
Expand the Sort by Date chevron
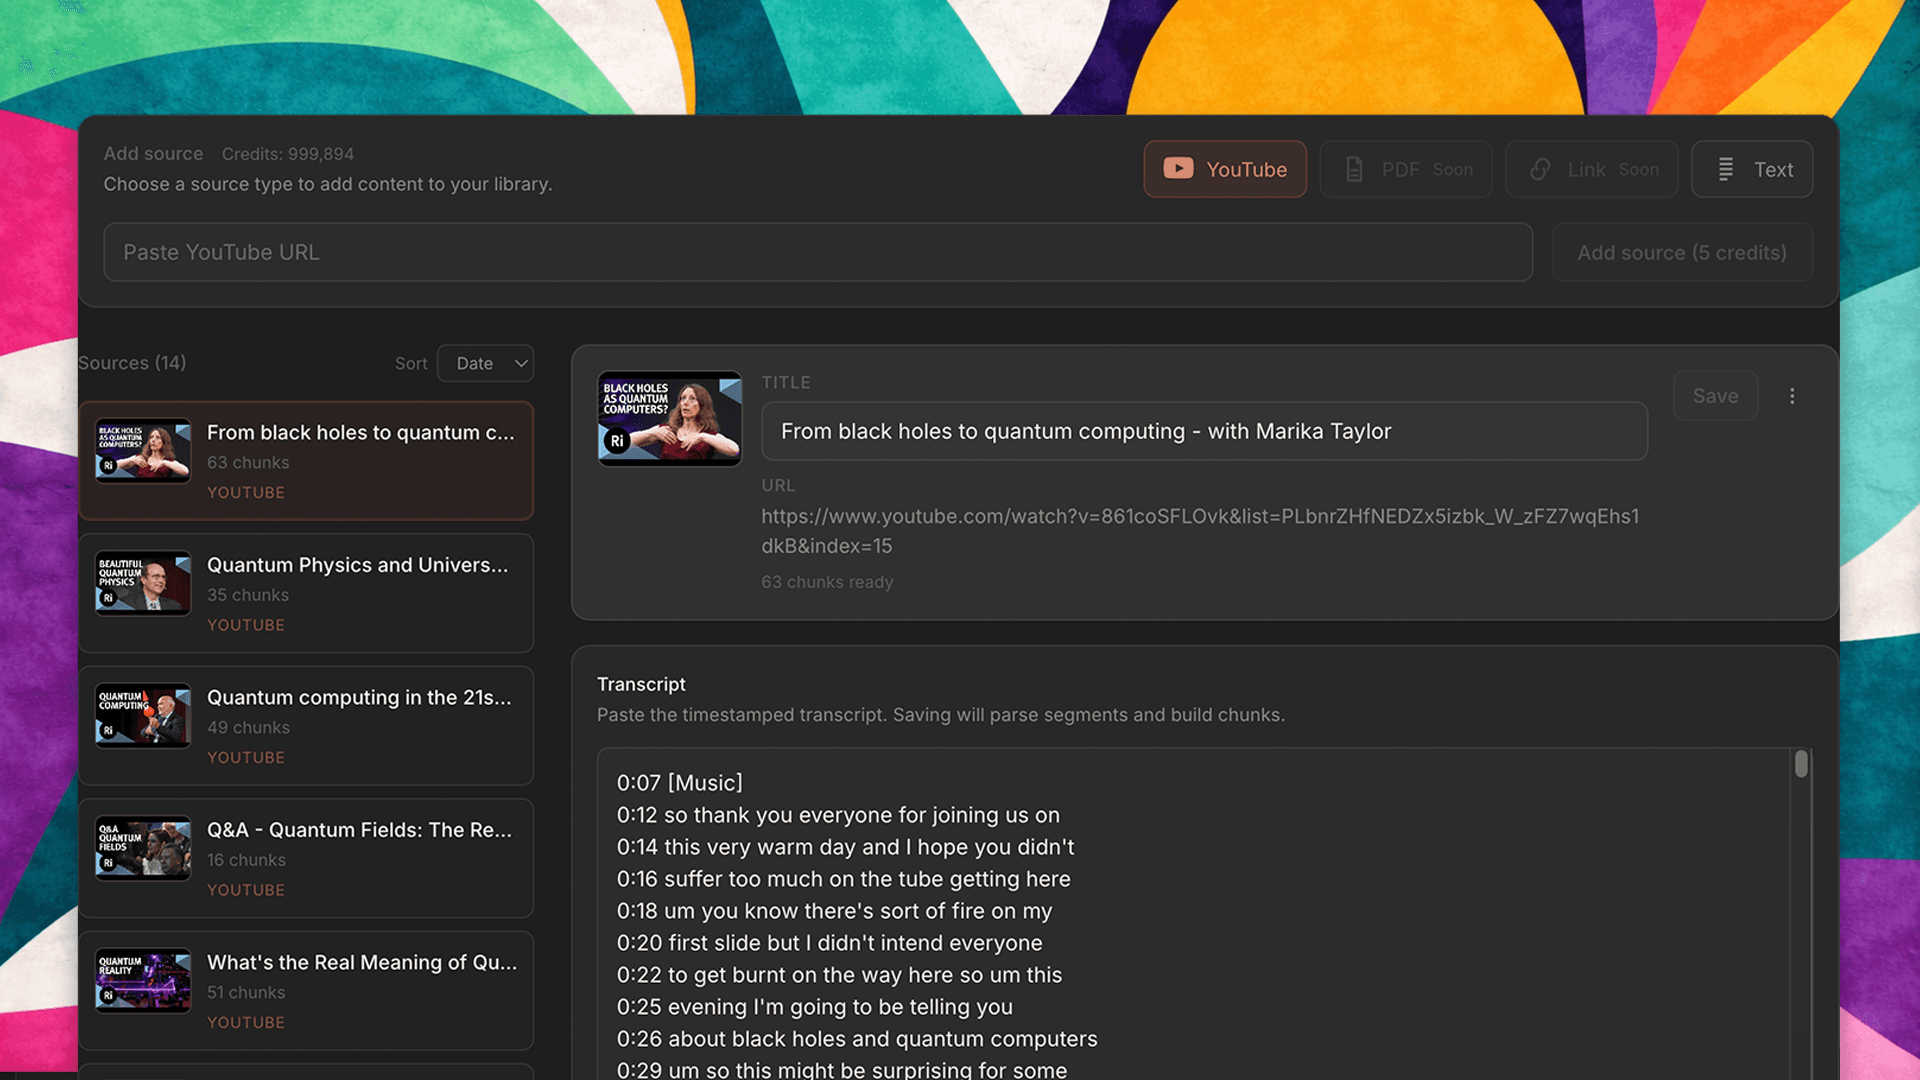pyautogui.click(x=519, y=363)
